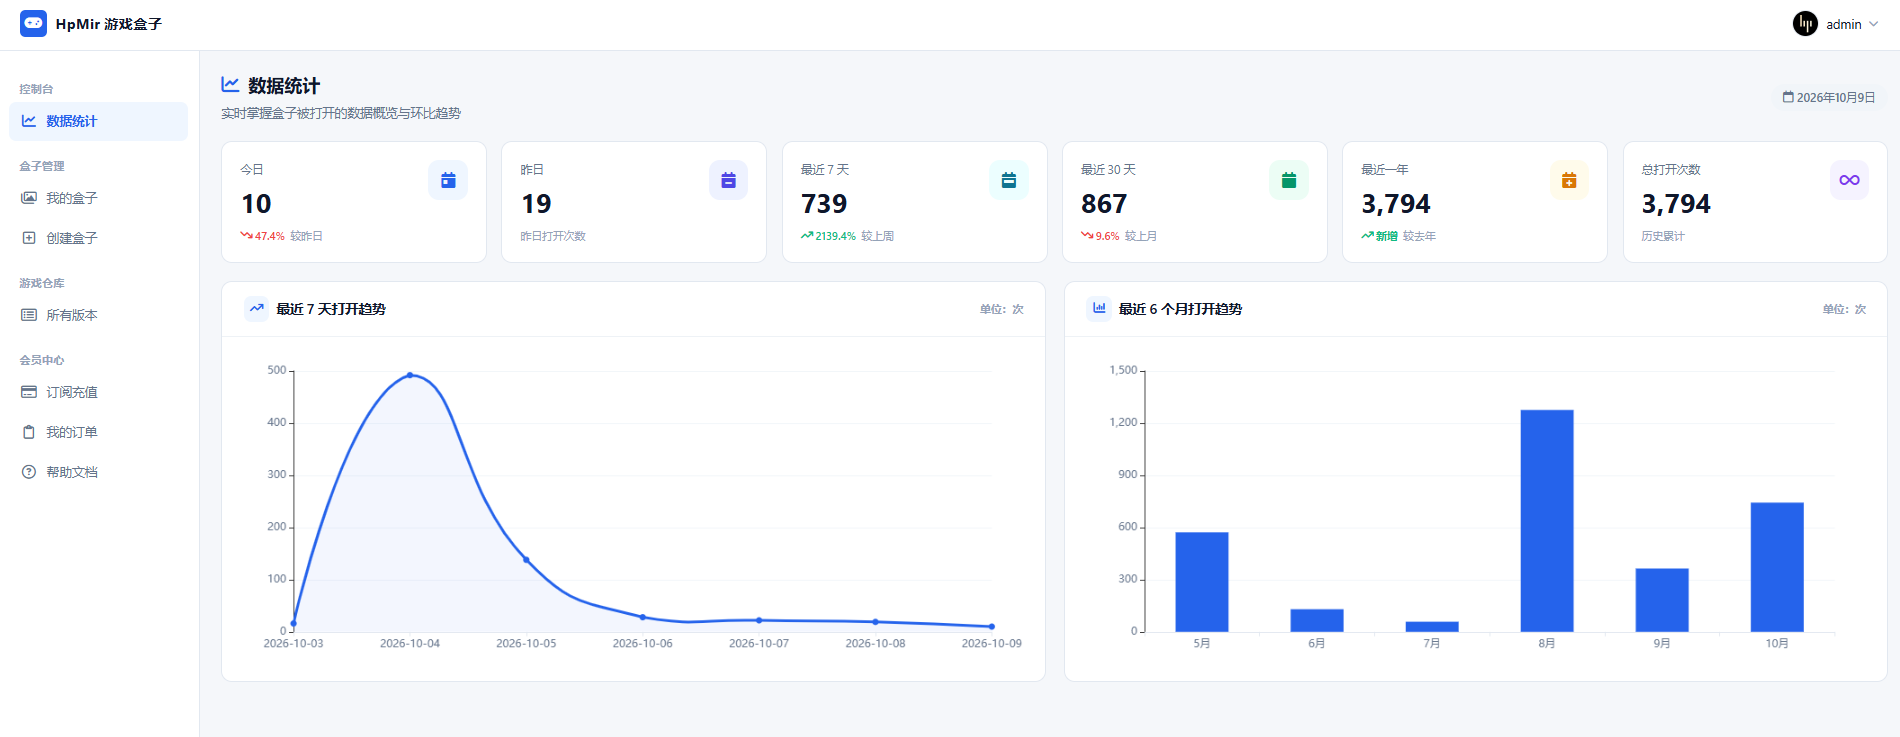This screenshot has height=737, width=1900.
Task: Open 创建盒子 in the sidebar
Action: tap(98, 238)
